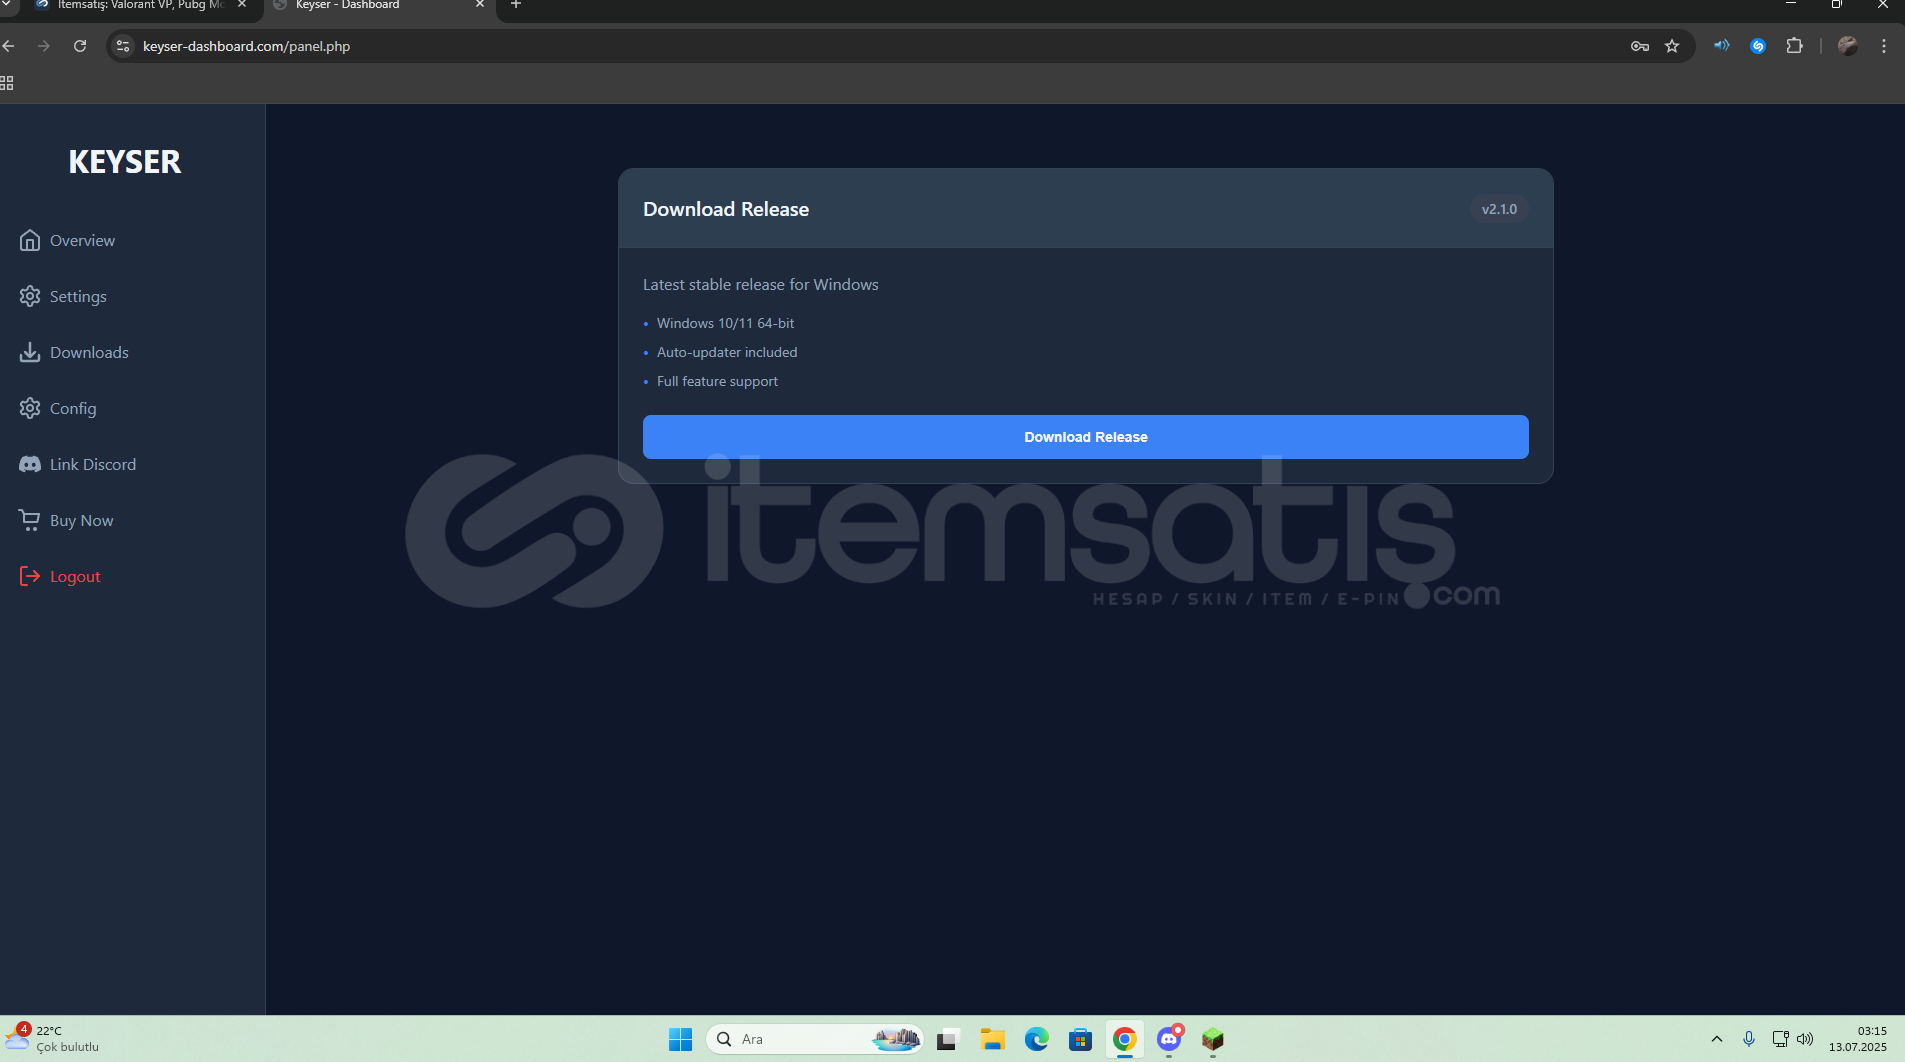
Task: Open the apps grid in bookmarks bar
Action: point(7,83)
